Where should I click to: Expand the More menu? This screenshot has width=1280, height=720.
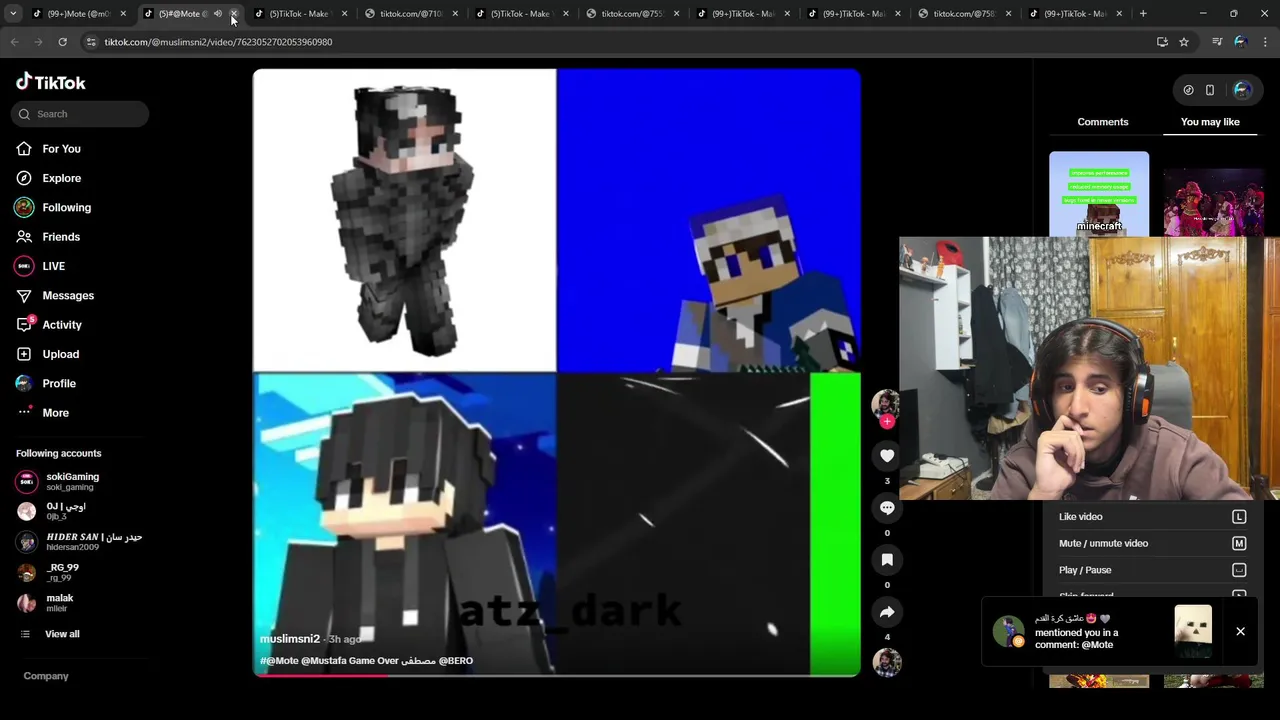[55, 413]
